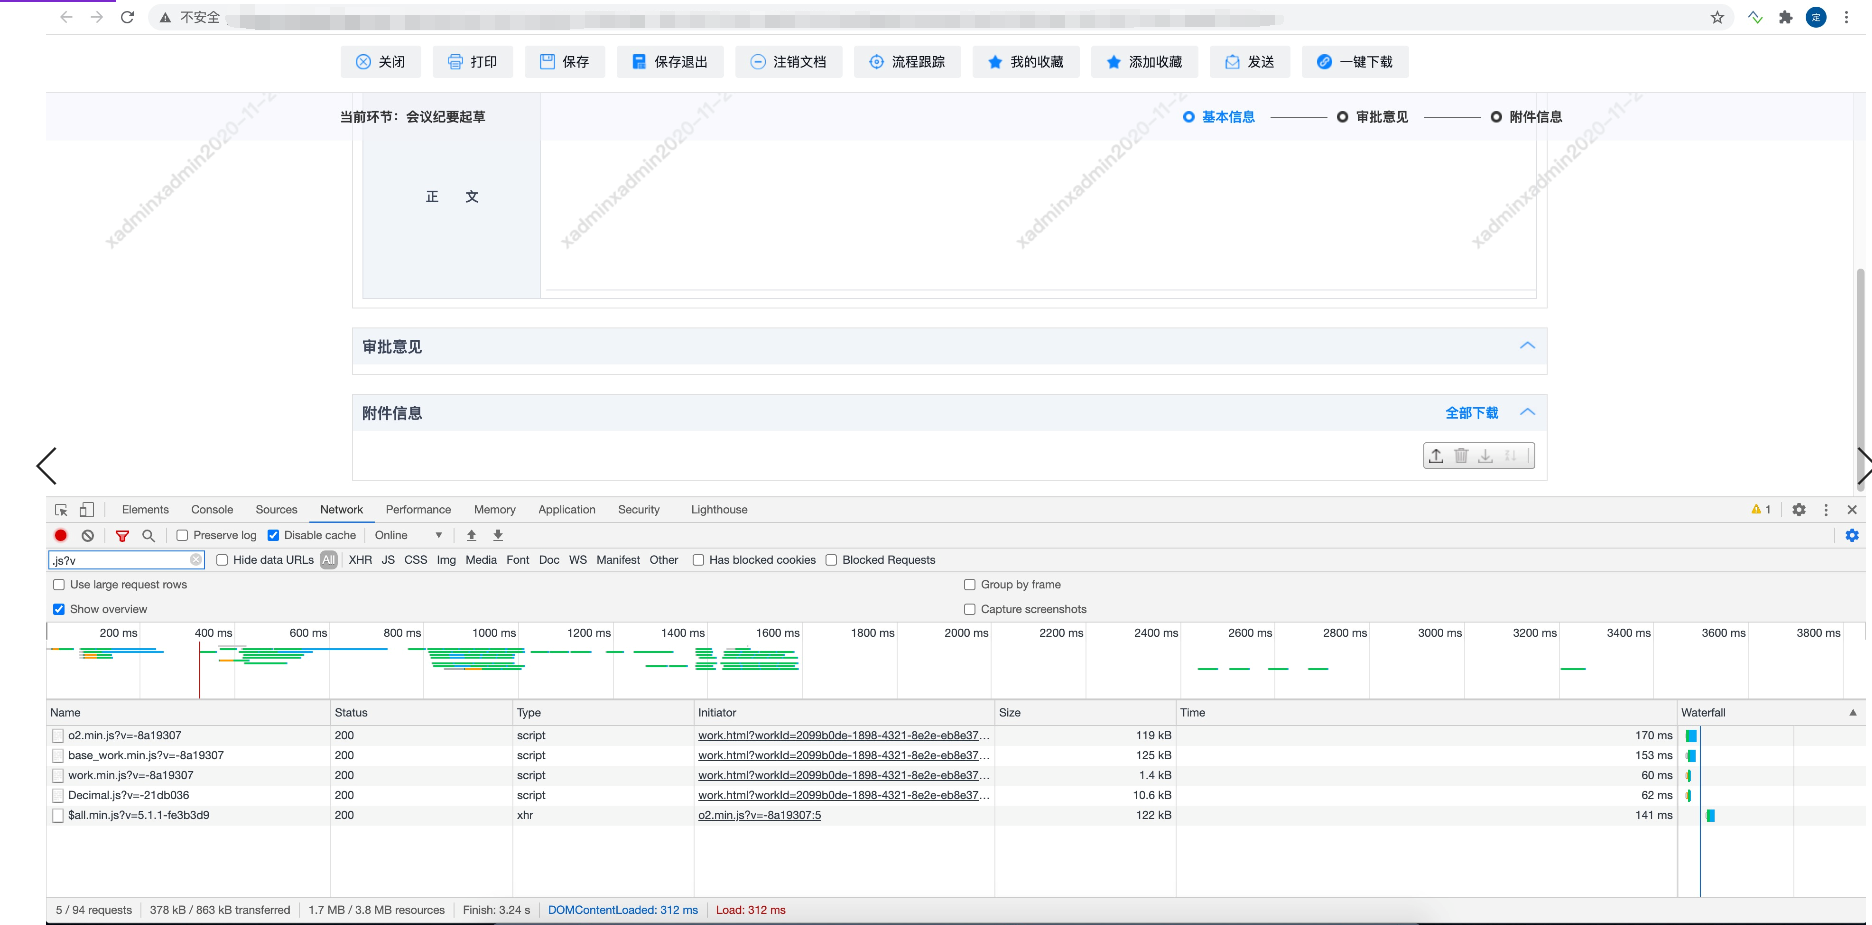1872x925 pixels.
Task: Sort by Waterfall column header
Action: tap(1770, 713)
